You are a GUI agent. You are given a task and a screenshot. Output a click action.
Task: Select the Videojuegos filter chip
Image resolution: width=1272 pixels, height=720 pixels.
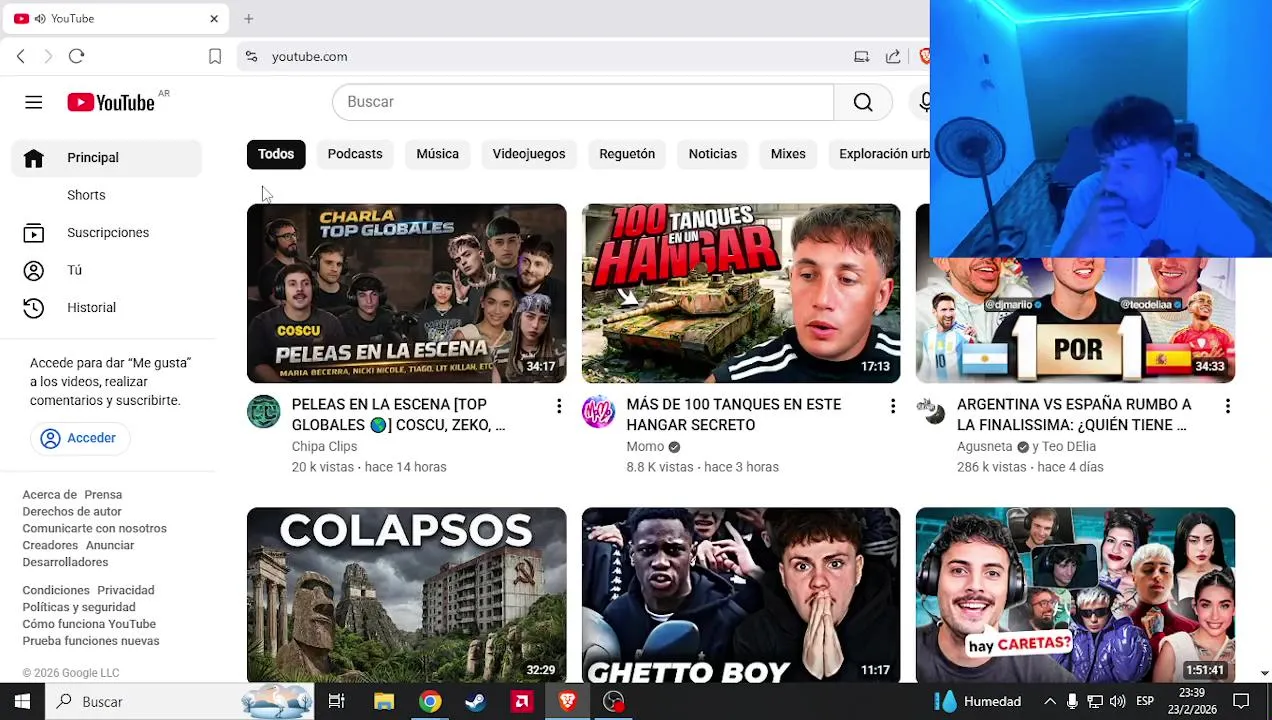pyautogui.click(x=529, y=154)
